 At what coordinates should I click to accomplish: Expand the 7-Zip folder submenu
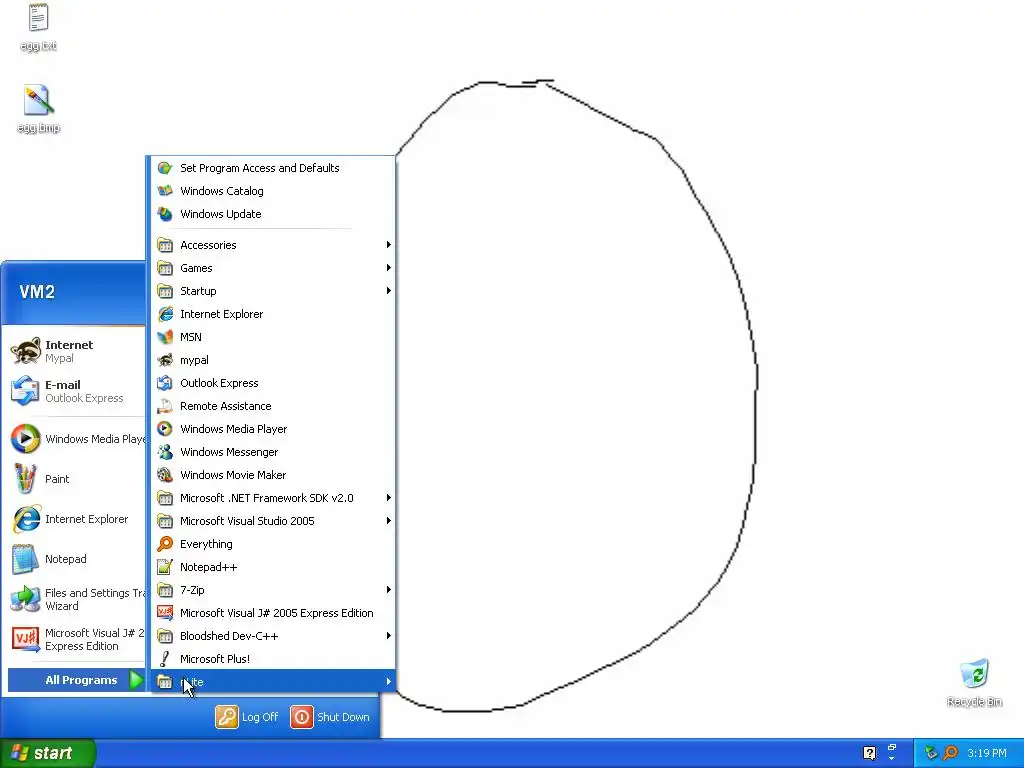click(272, 590)
